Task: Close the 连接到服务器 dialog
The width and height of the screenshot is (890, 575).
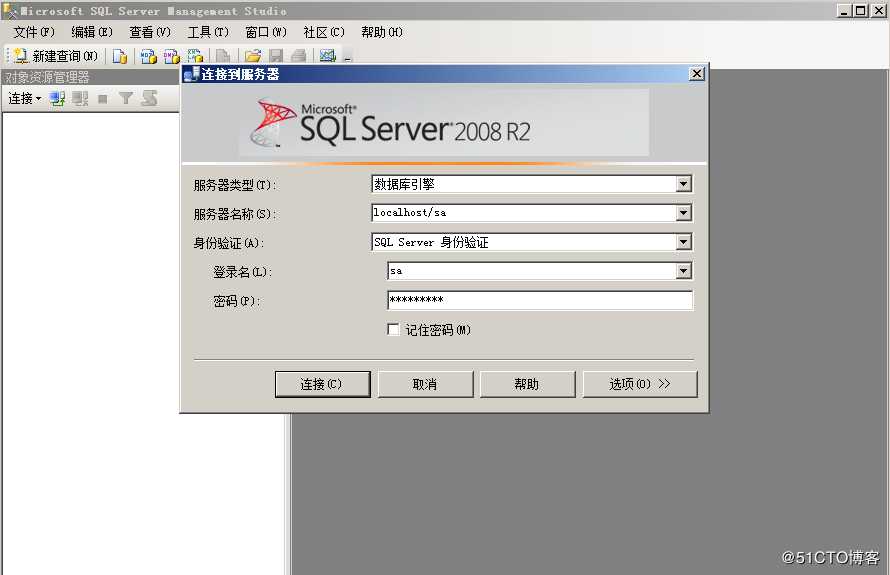Action: [696, 74]
